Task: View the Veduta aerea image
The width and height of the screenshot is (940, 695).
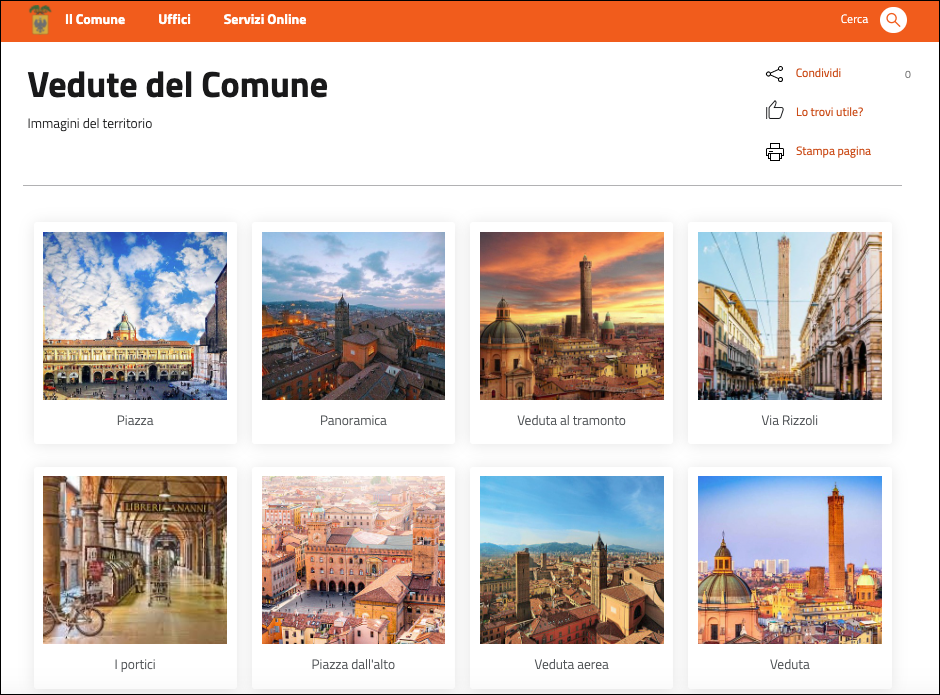Action: tap(571, 560)
